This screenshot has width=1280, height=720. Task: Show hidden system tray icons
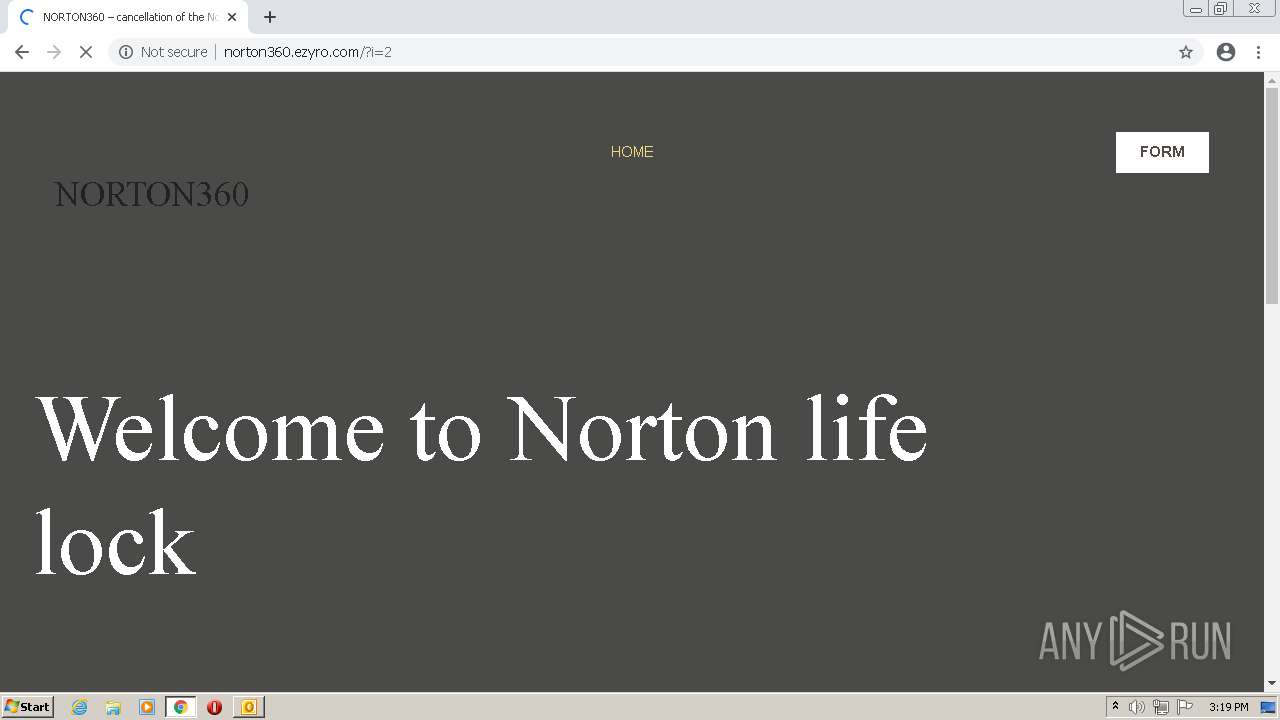tap(1115, 707)
